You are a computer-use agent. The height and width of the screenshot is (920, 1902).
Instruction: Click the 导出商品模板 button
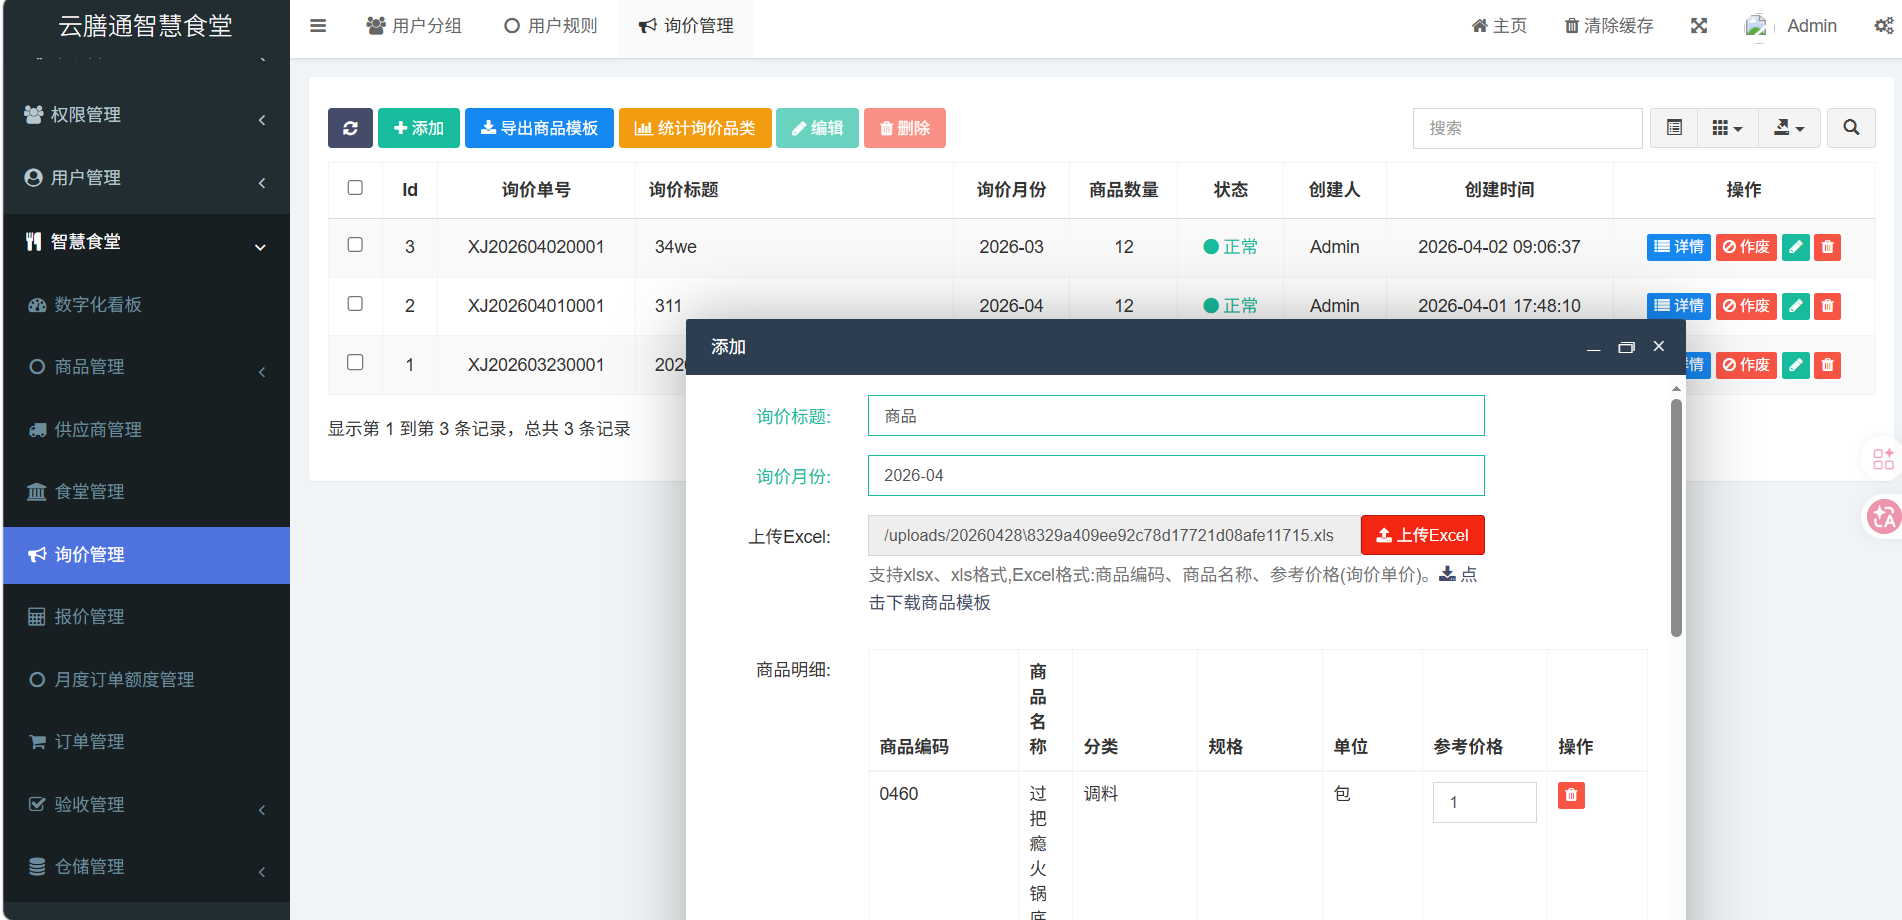[x=539, y=128]
